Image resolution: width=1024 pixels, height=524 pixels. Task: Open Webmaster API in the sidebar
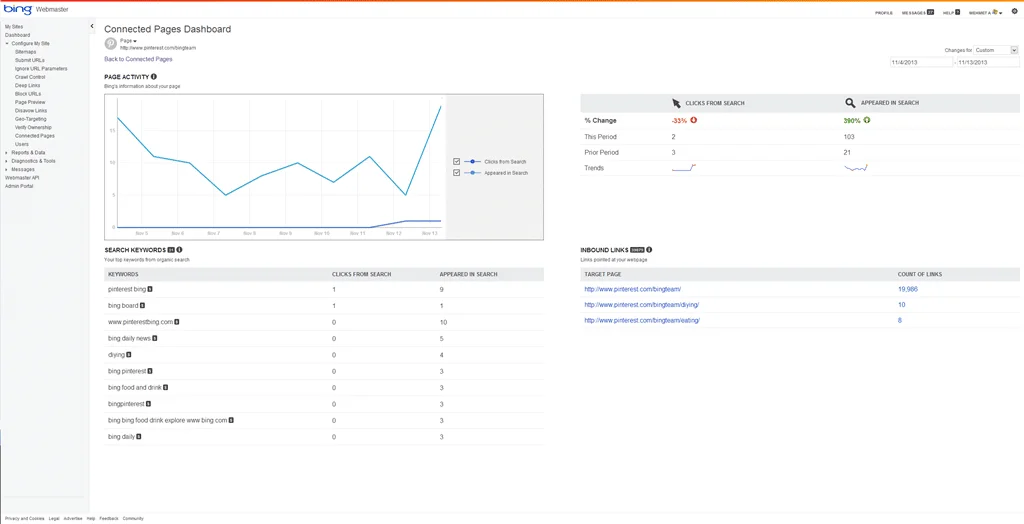point(22,178)
